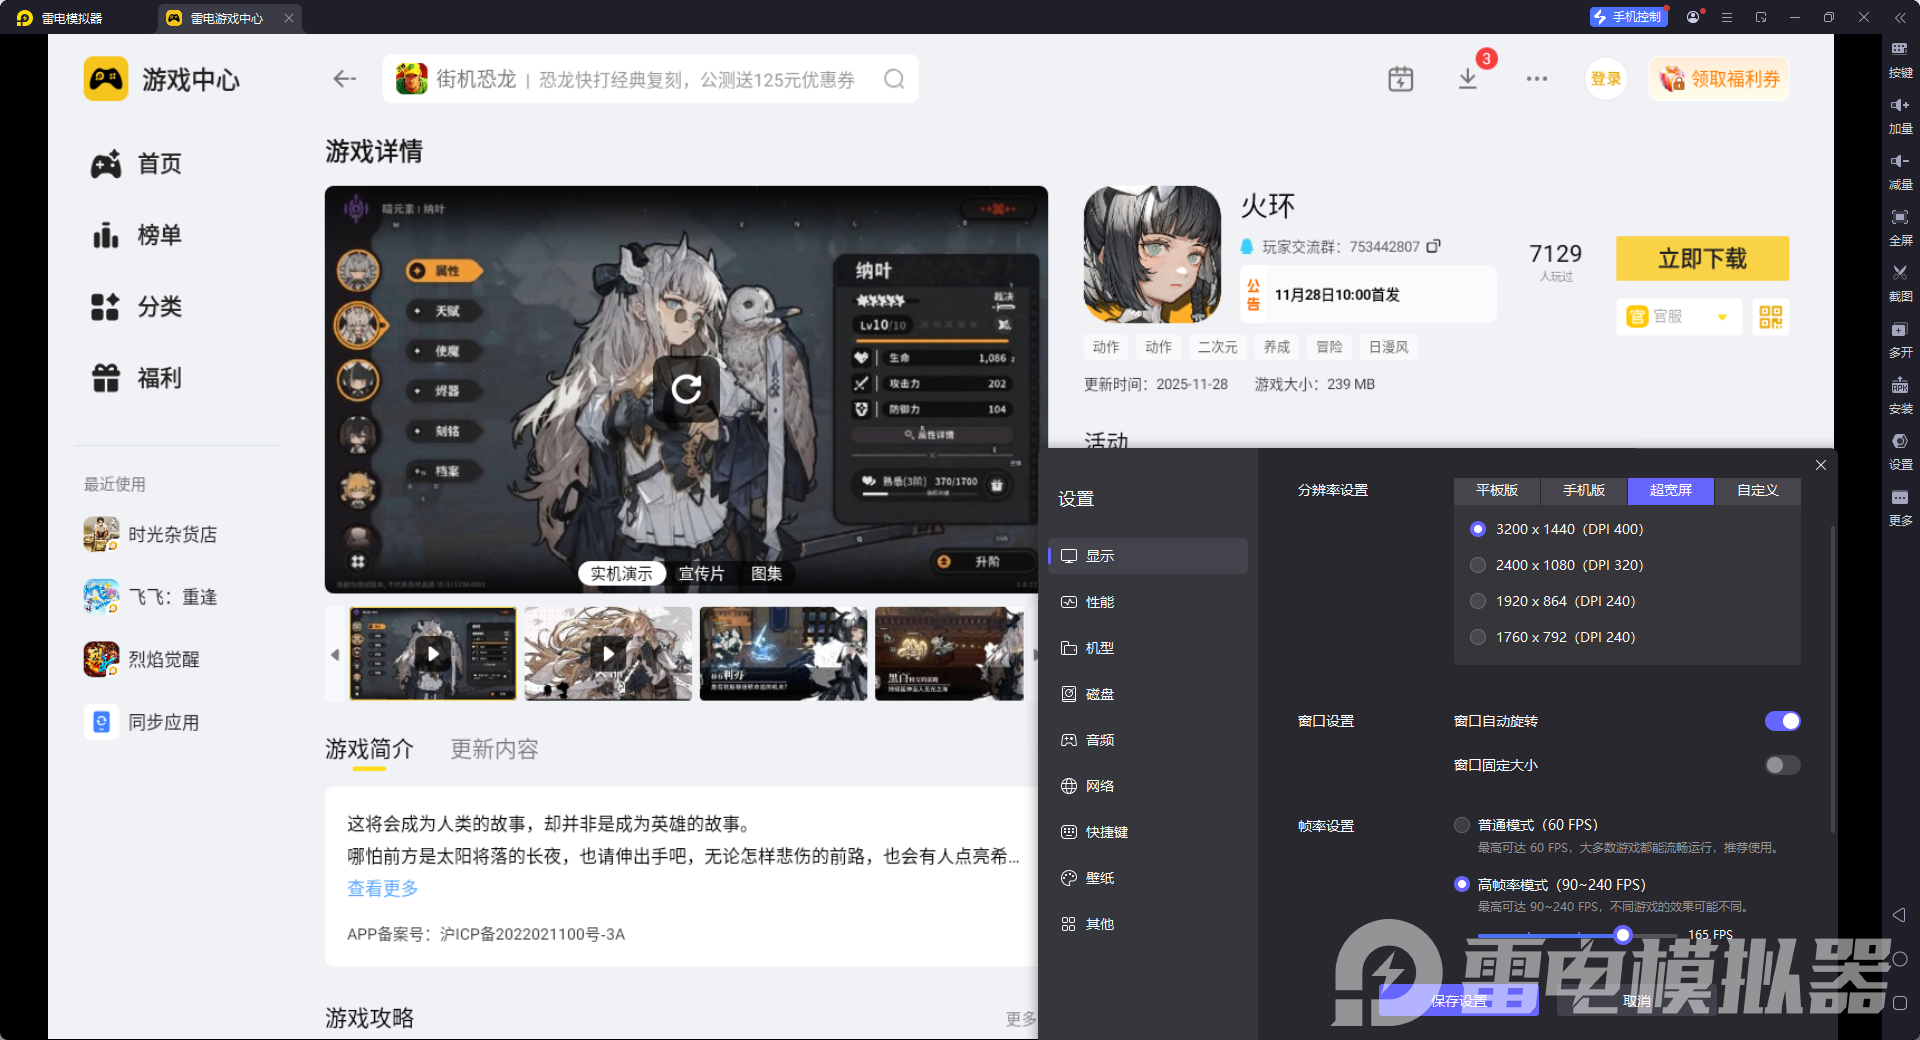The image size is (1920, 1040).
Task: Open 壁纸 wallpaper settings section
Action: click(1100, 877)
